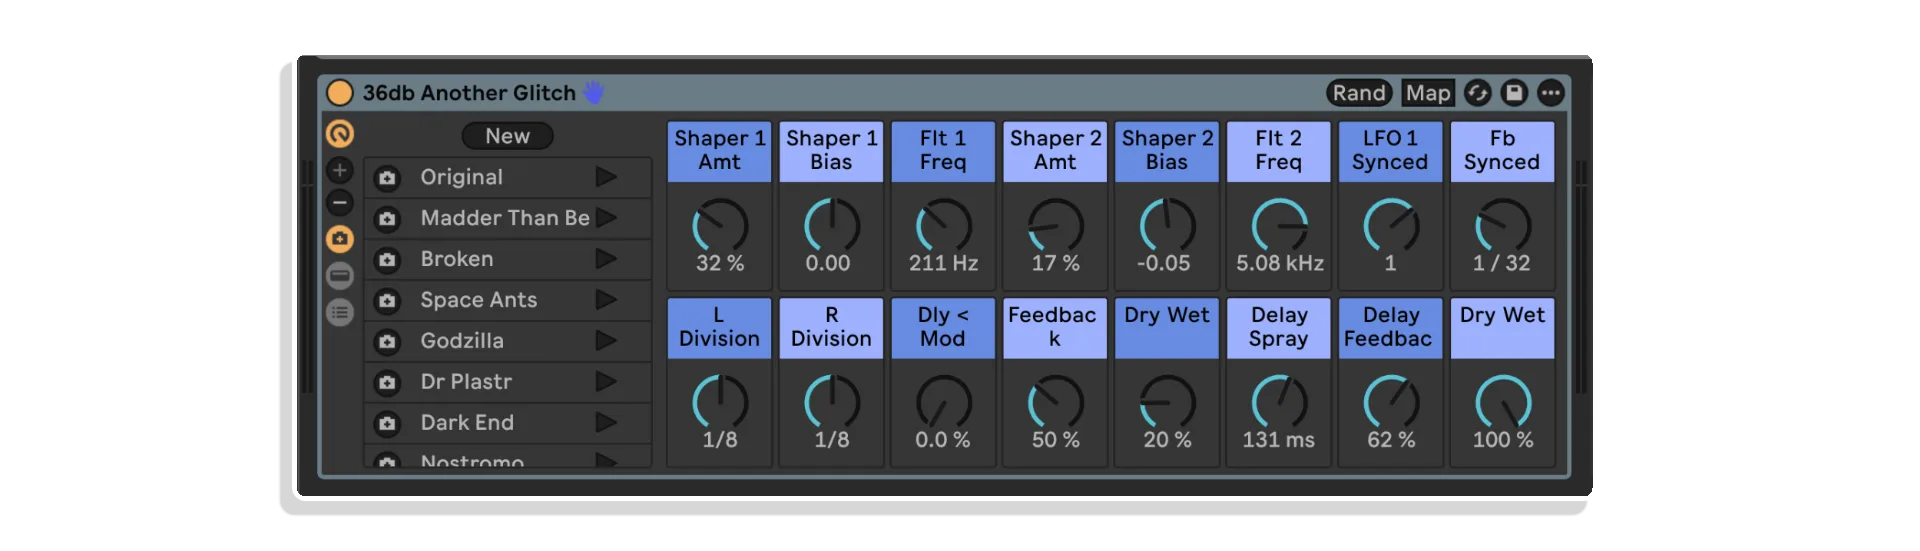1920x551 pixels.
Task: Overwrite the Original variation camera icon
Action: pyautogui.click(x=387, y=178)
